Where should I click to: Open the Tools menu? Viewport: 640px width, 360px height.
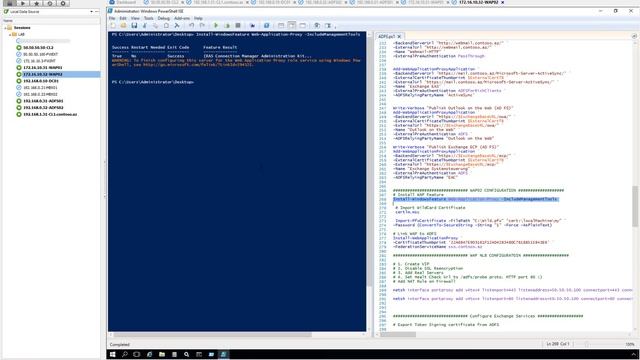(149, 18)
